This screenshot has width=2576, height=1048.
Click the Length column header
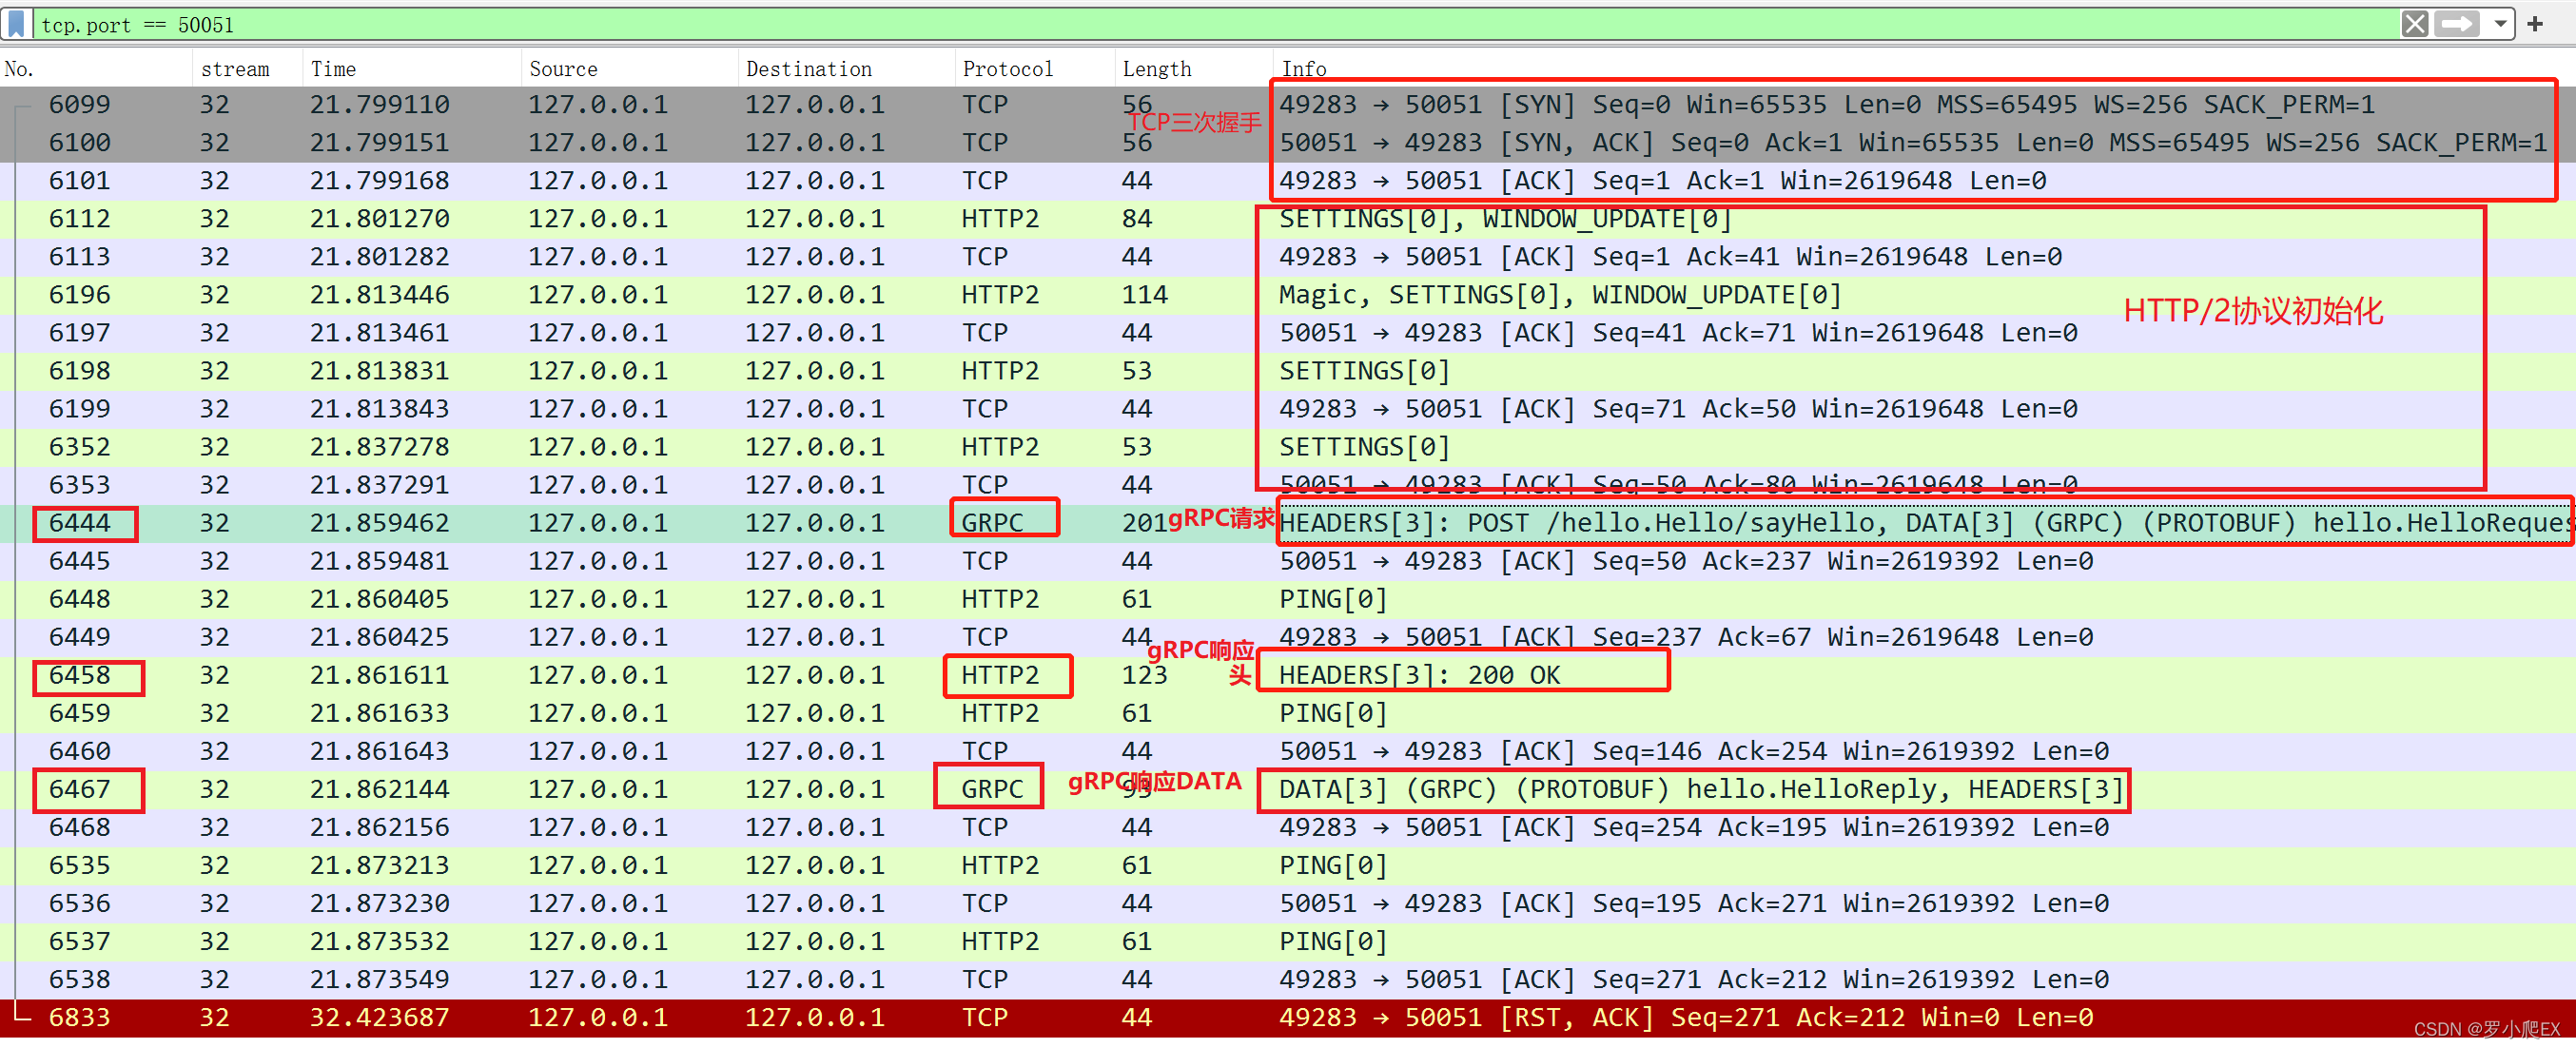coord(1156,69)
